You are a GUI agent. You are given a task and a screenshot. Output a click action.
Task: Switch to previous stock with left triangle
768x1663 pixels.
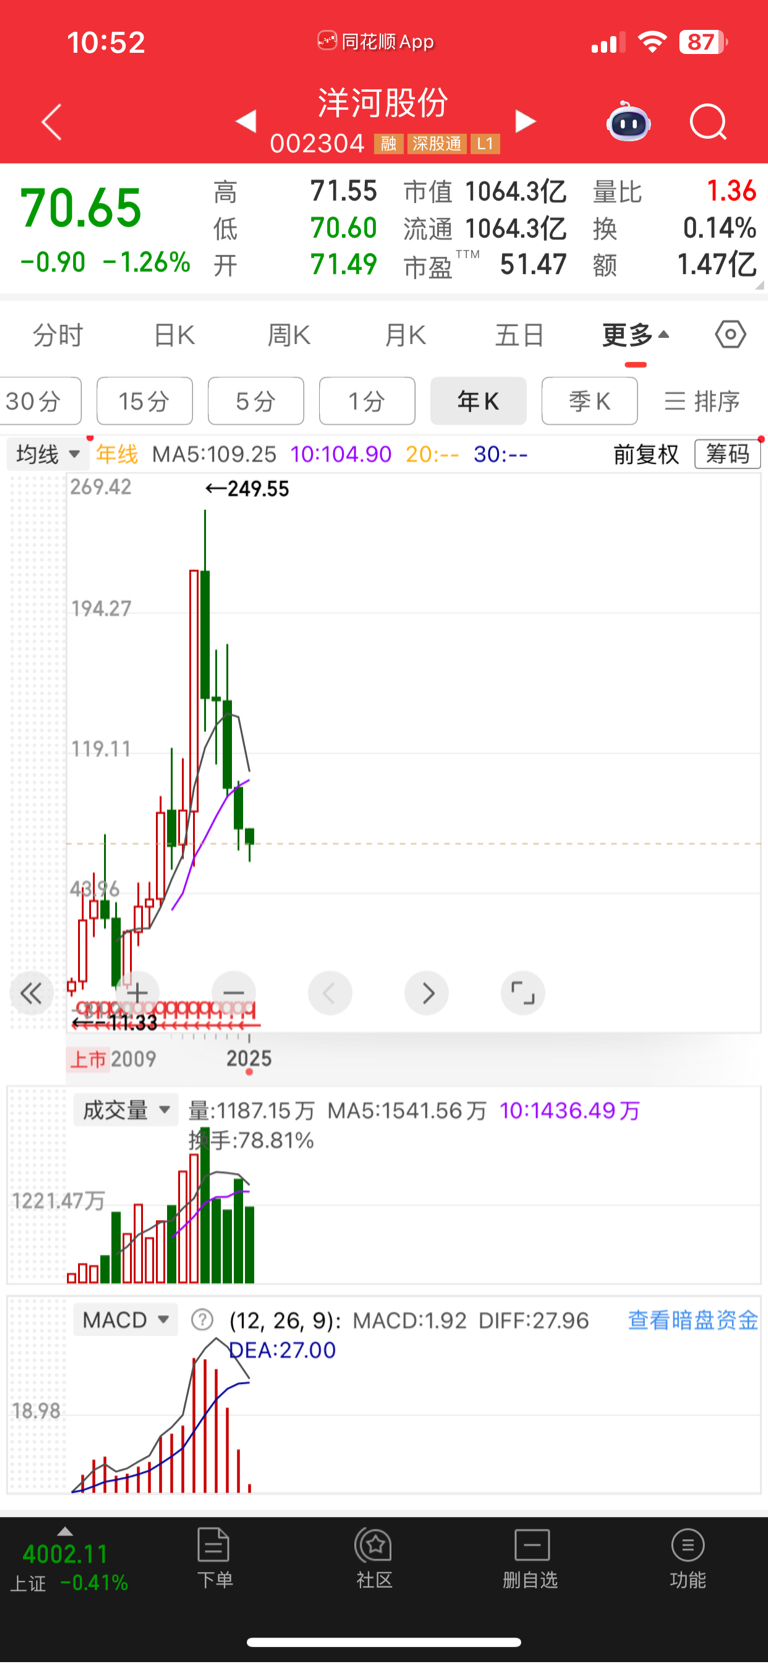pos(246,122)
